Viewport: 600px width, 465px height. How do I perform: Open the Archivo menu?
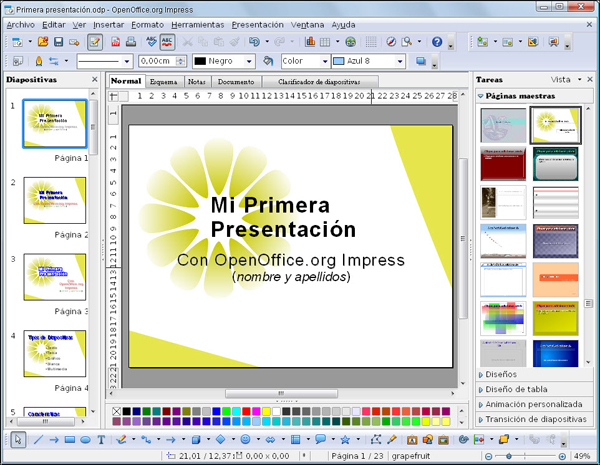tap(21, 25)
